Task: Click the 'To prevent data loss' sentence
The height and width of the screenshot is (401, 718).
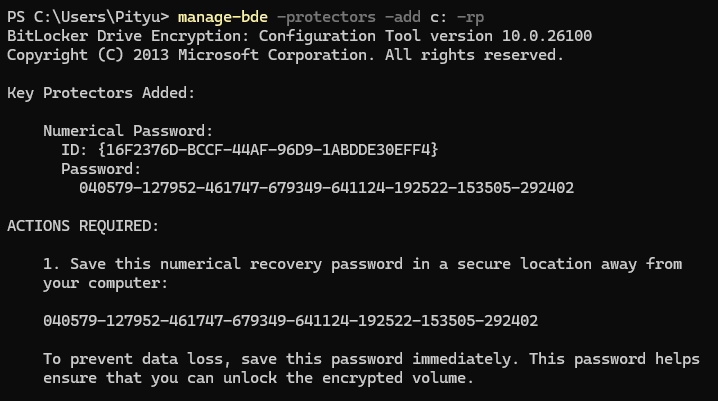Action: pos(371,359)
